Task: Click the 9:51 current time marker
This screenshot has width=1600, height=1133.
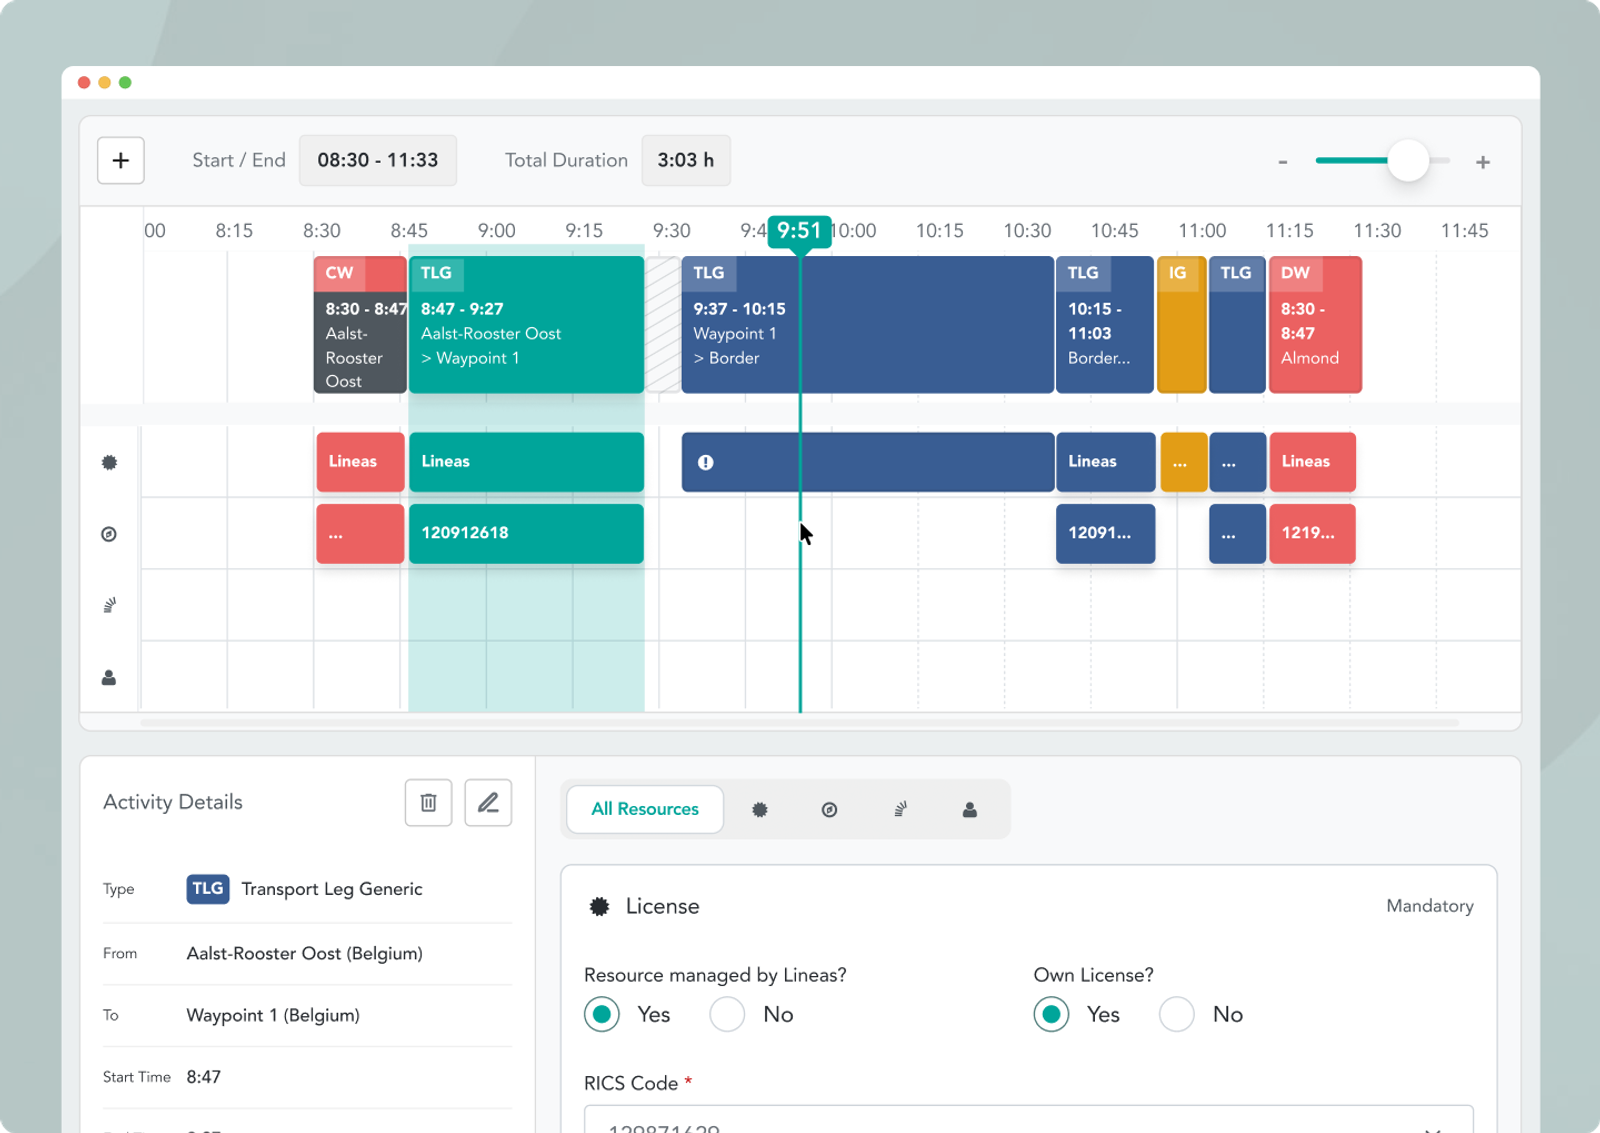Action: click(799, 231)
